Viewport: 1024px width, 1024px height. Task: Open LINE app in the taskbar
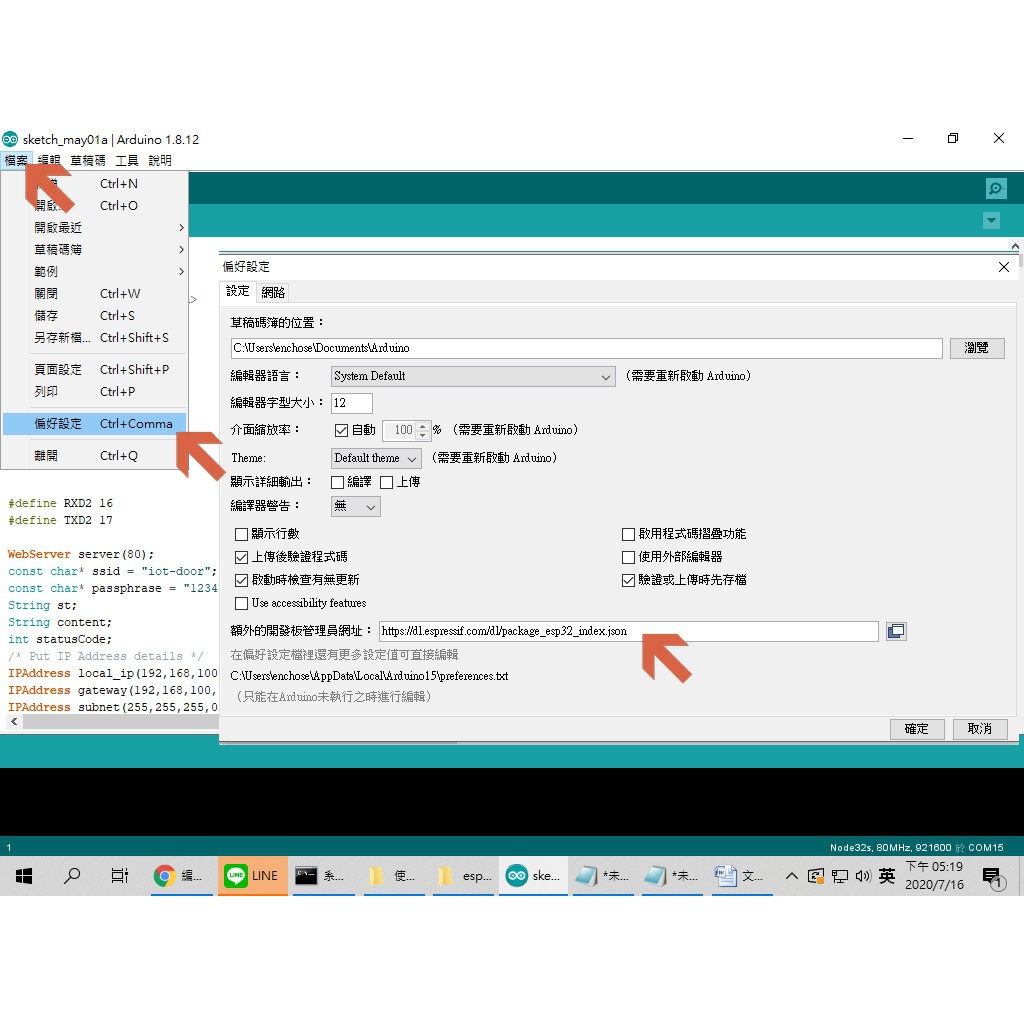(253, 876)
